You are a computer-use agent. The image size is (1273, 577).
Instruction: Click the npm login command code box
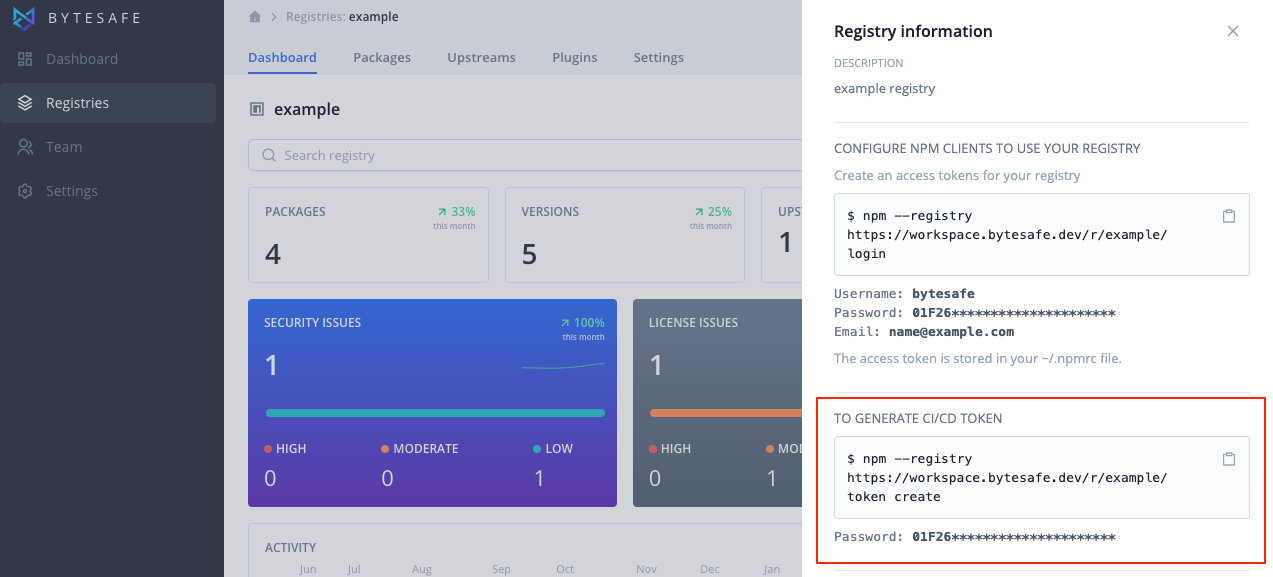[1042, 235]
